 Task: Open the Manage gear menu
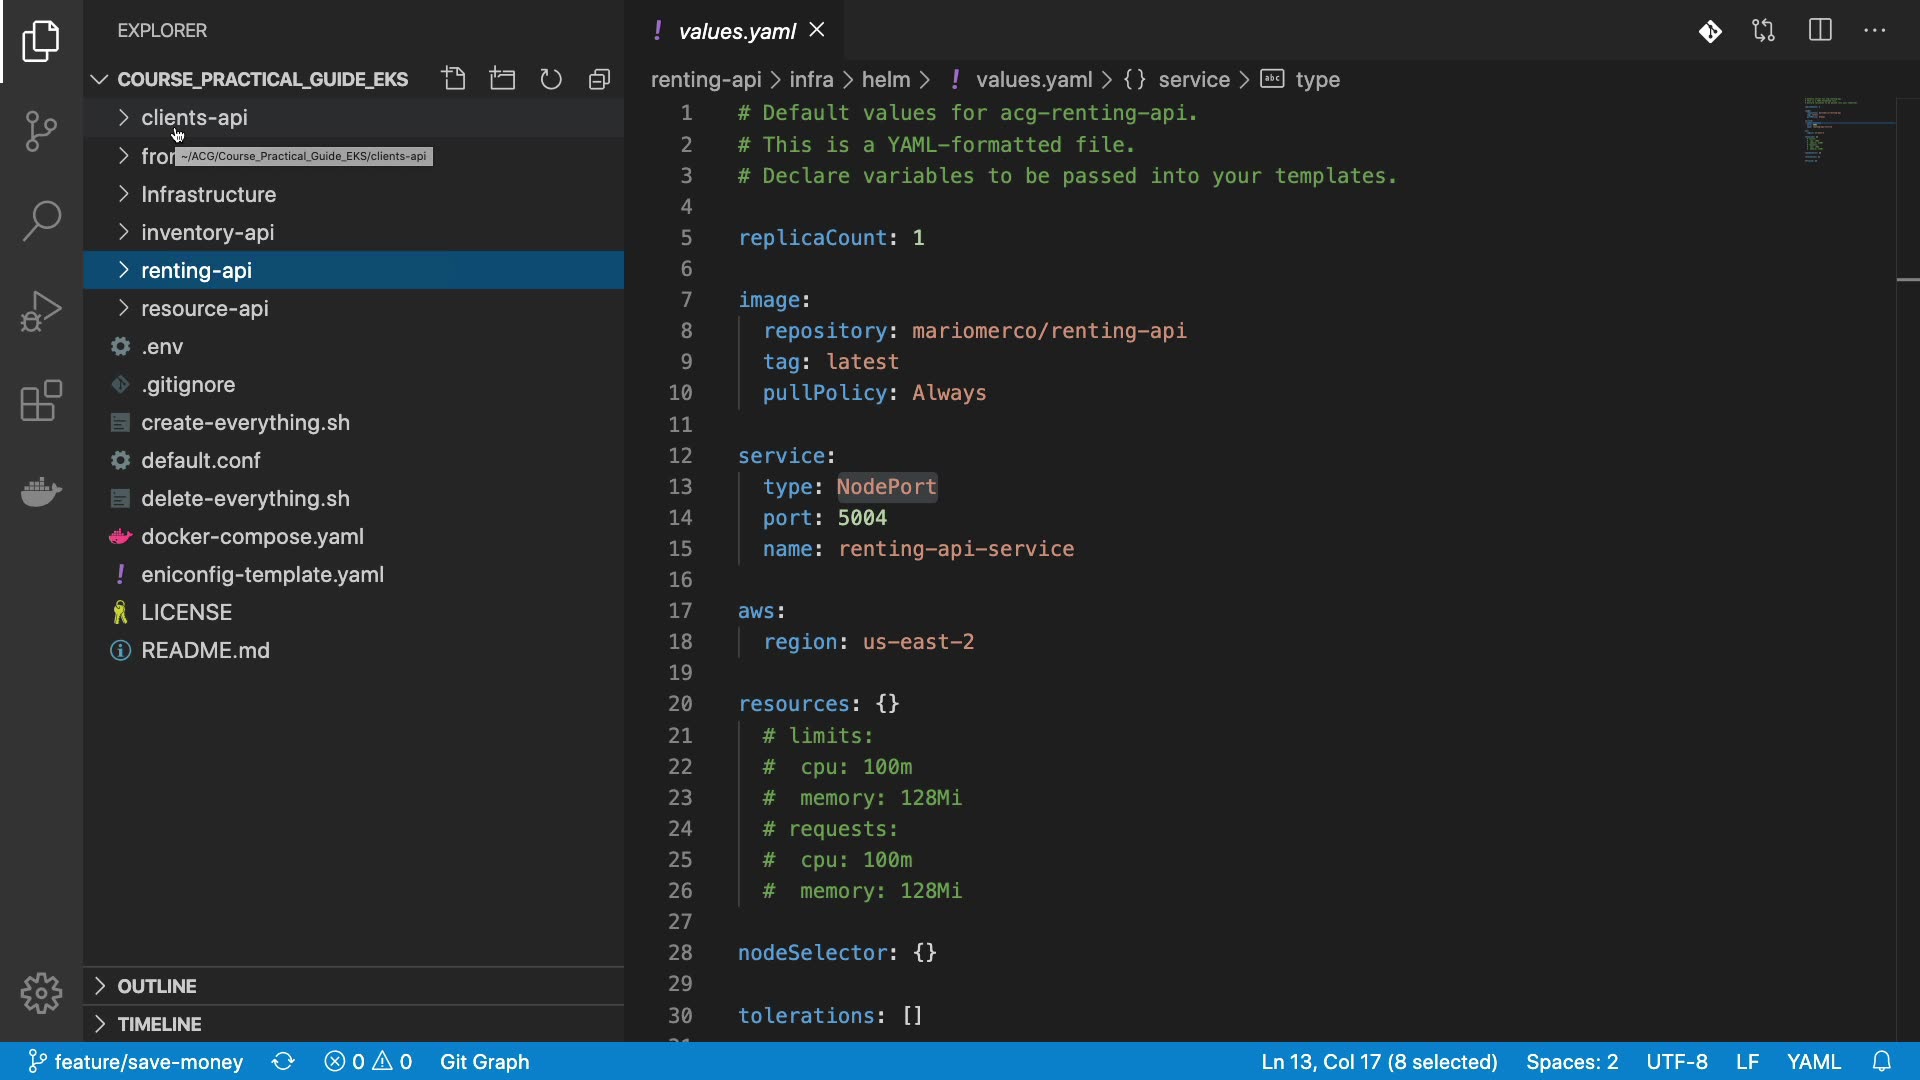pos(41,993)
